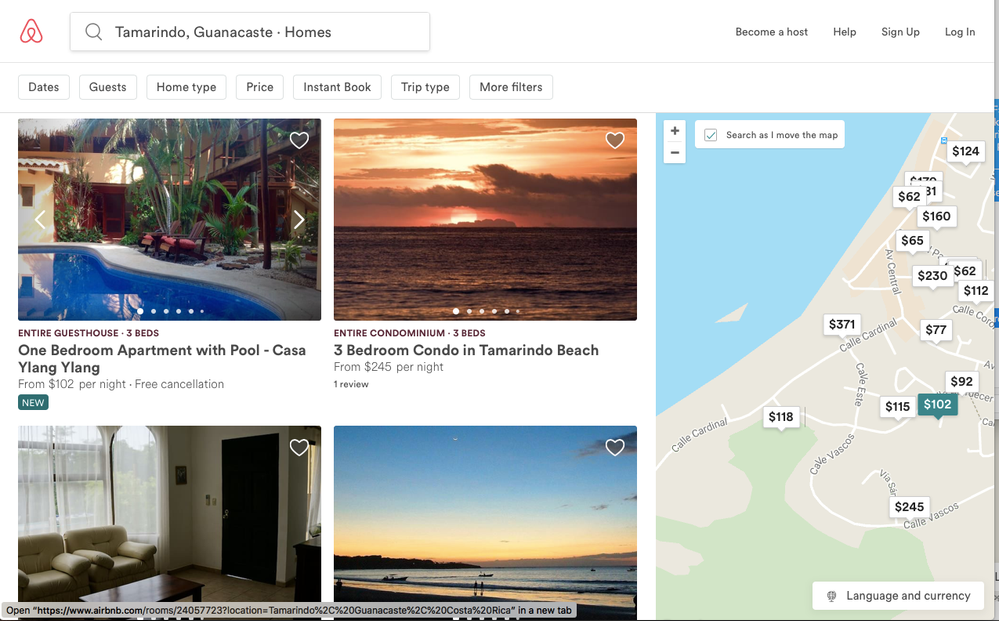Select the $371 map price marker
999x621 pixels.
tap(842, 324)
